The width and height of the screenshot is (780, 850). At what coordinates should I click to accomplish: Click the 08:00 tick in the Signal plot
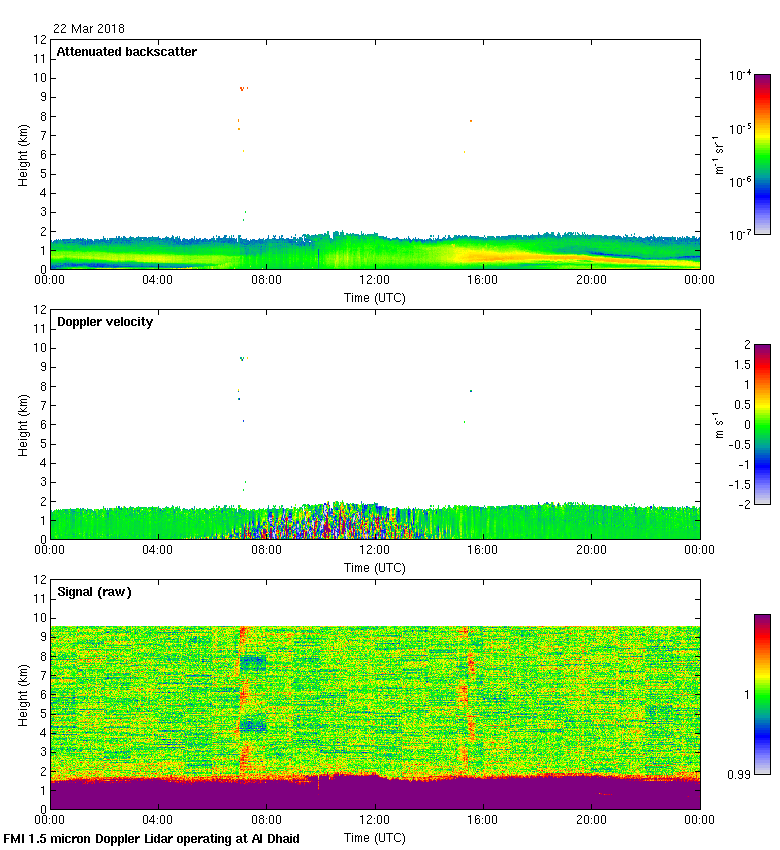[x=266, y=821]
